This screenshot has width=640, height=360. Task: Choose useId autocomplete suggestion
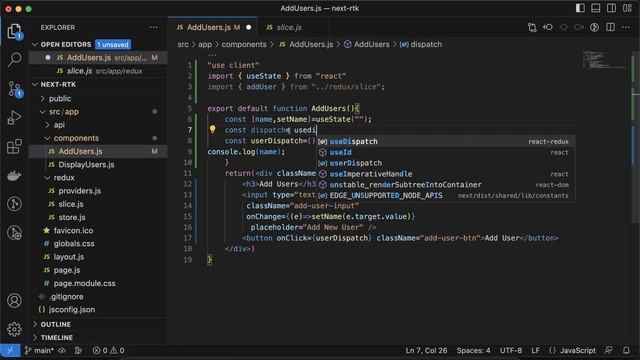pos(446,152)
